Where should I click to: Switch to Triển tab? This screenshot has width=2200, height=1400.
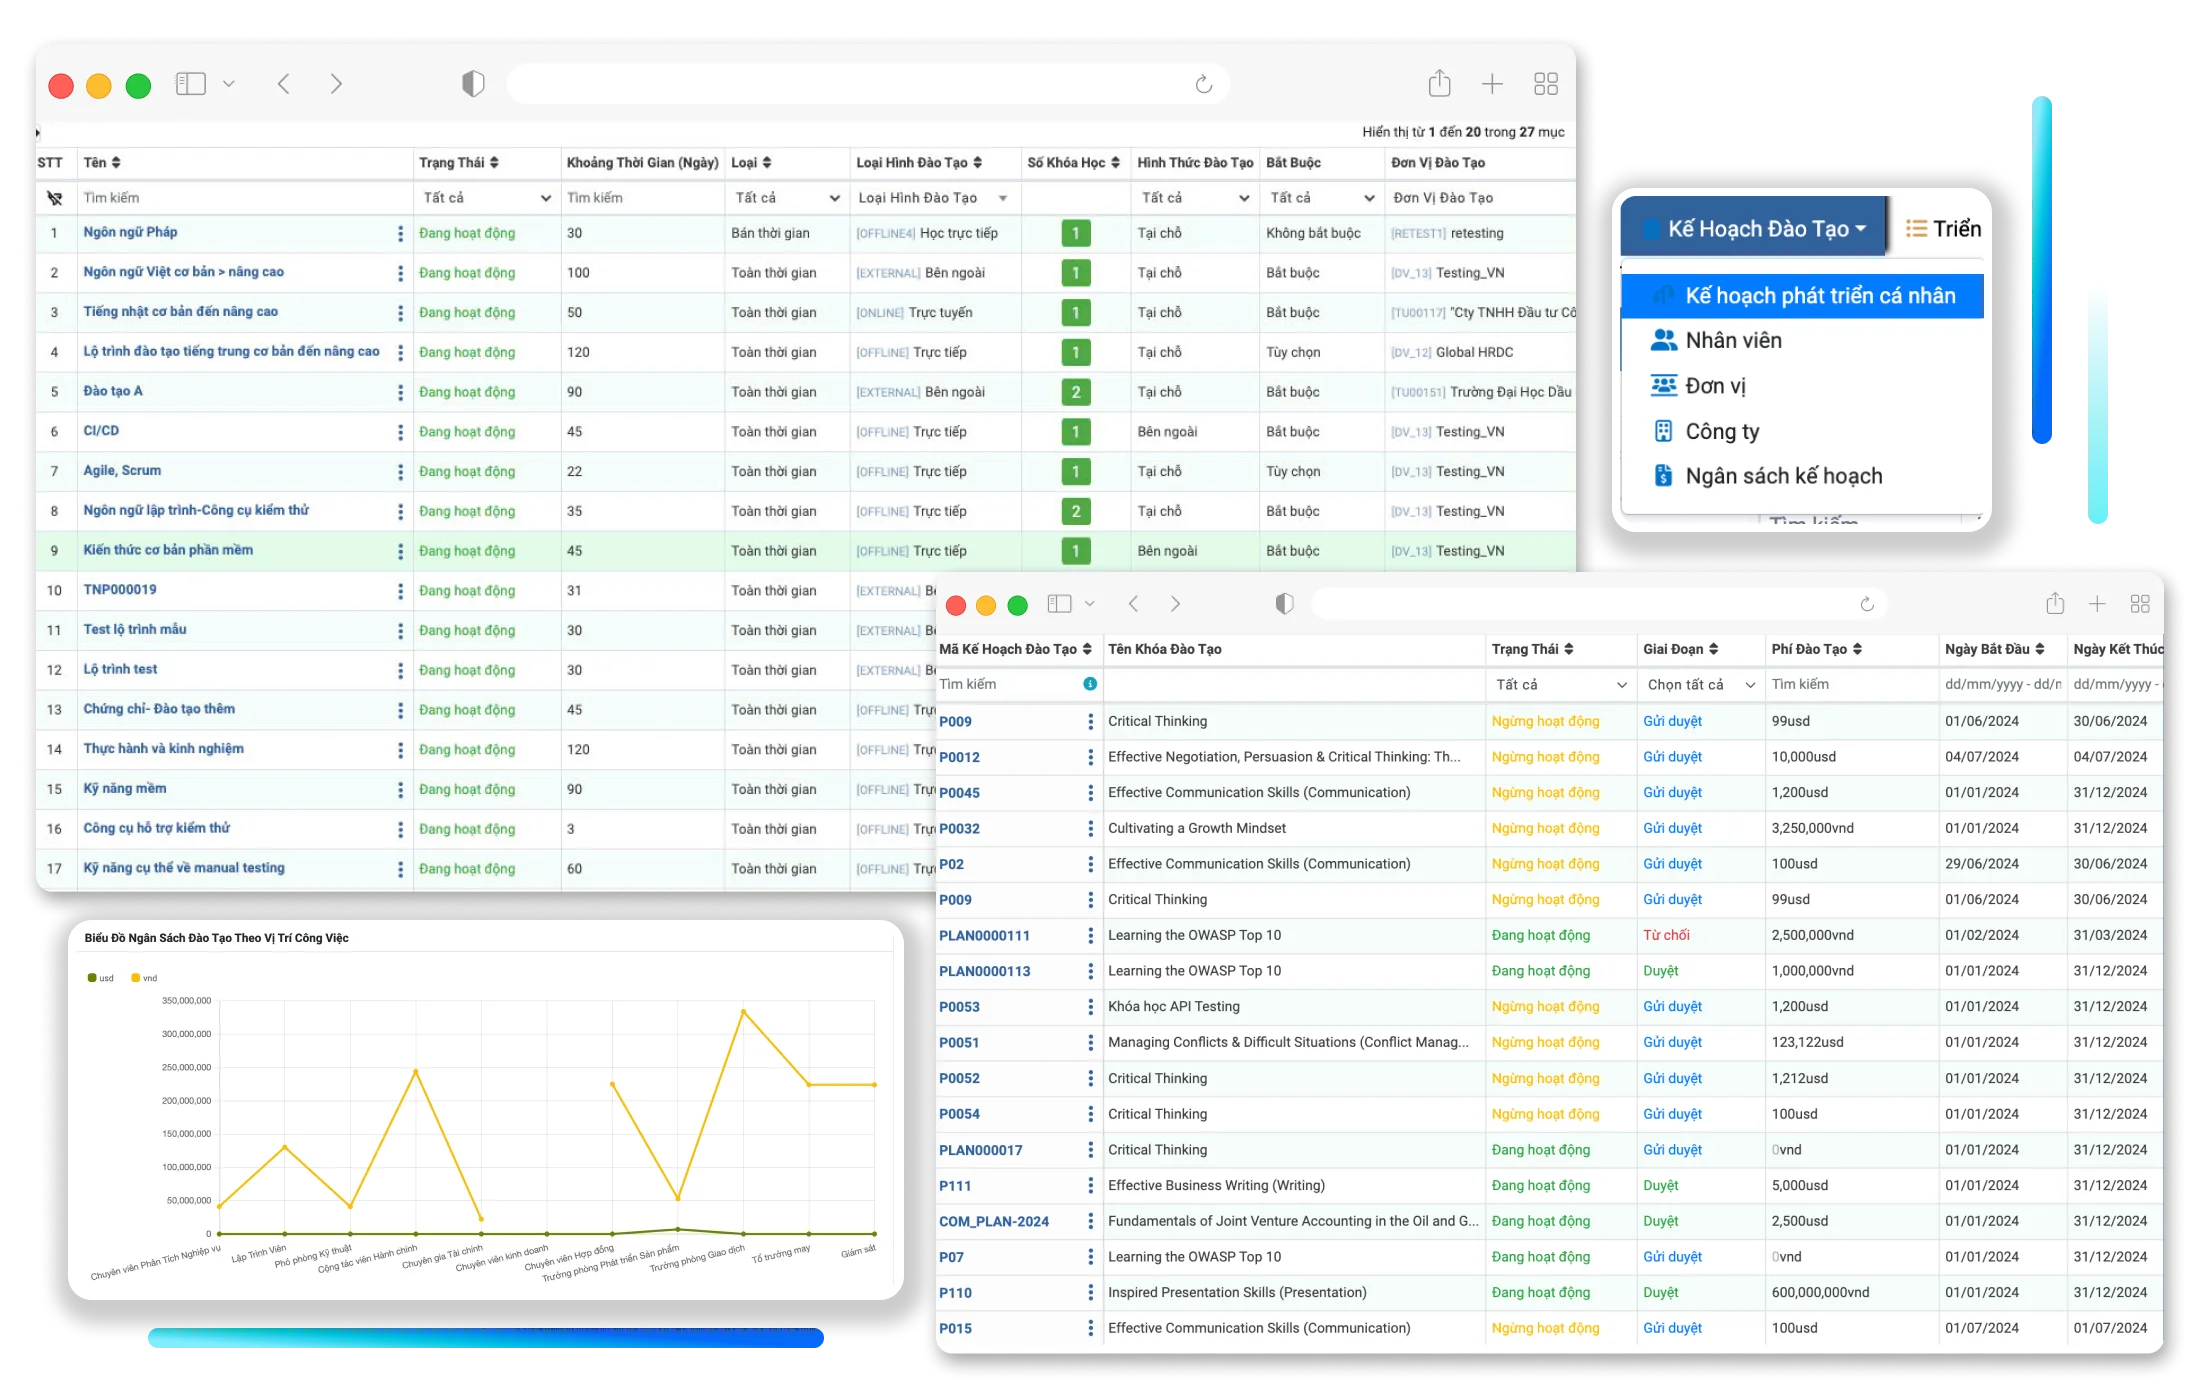pyautogui.click(x=1943, y=229)
